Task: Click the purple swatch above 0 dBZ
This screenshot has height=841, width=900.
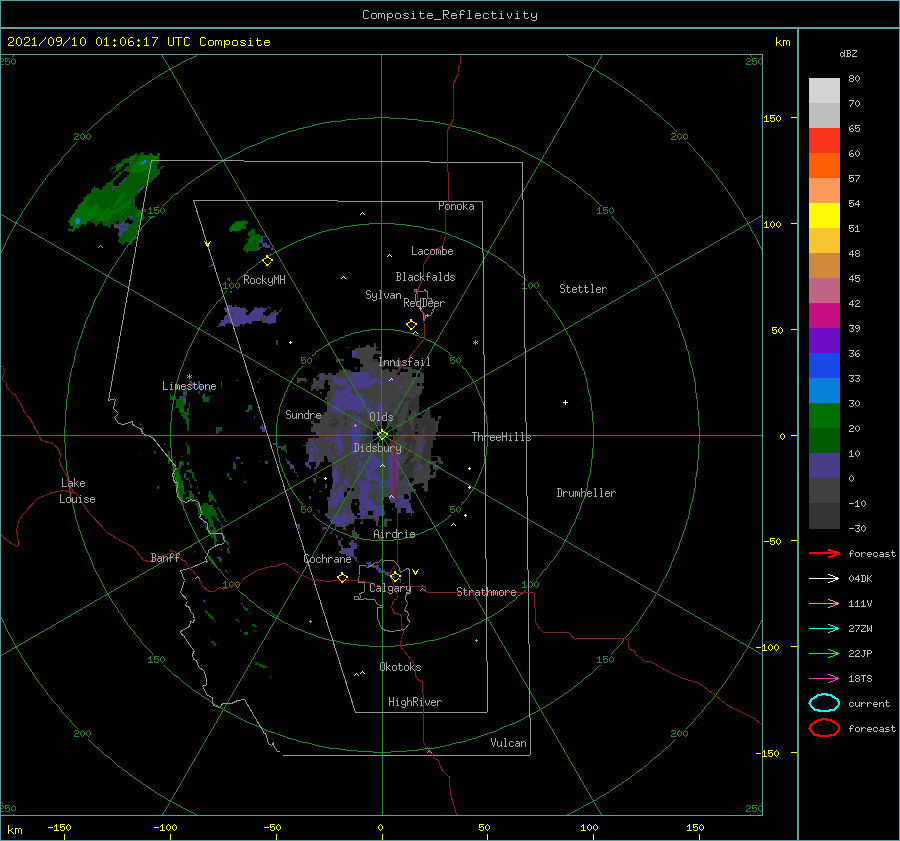Action: (824, 465)
